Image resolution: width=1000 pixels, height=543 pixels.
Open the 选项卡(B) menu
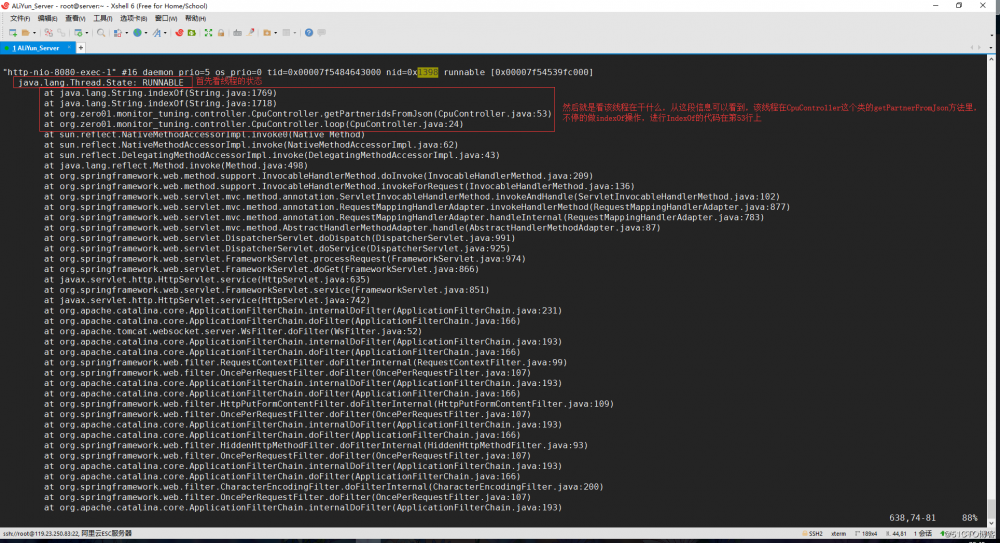133,19
